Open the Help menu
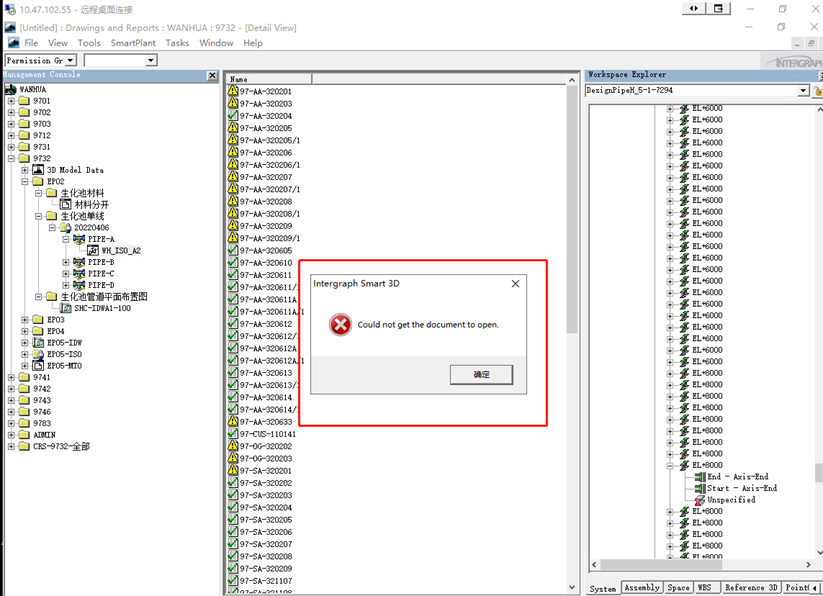 [252, 43]
